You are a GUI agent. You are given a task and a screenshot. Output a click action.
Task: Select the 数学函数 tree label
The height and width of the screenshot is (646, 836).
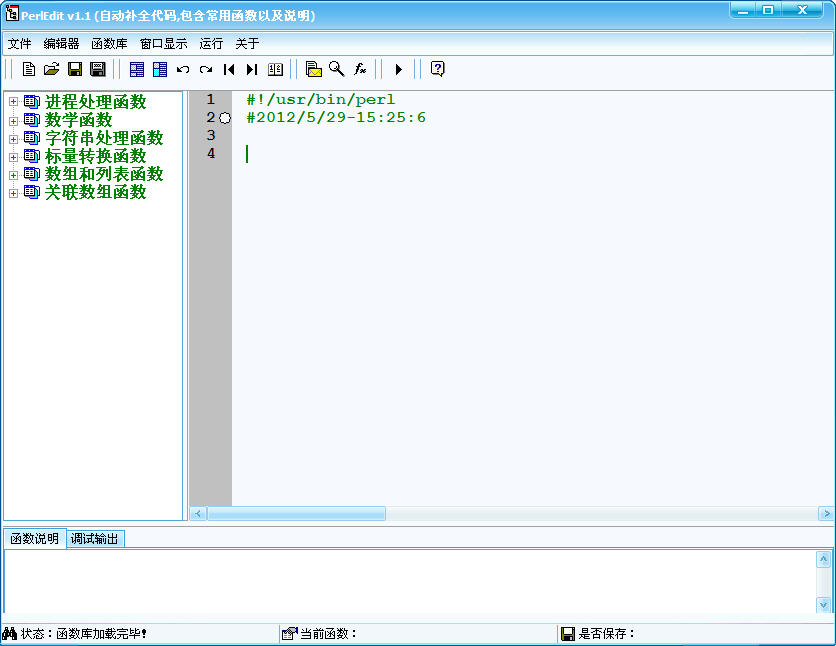click(x=78, y=120)
